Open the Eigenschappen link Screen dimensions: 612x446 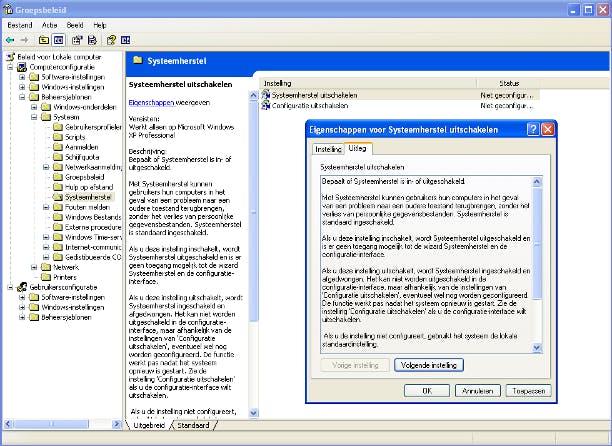click(x=151, y=103)
